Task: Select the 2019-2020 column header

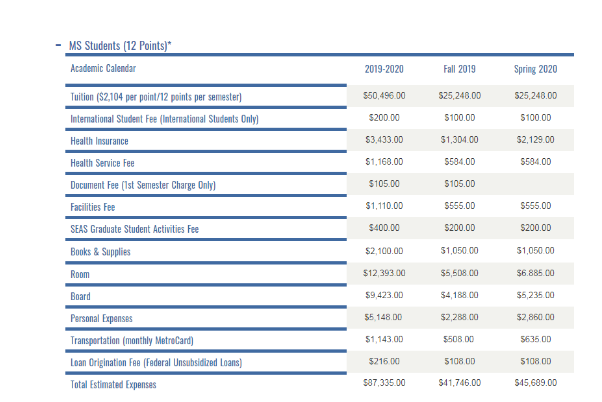Action: pos(384,69)
